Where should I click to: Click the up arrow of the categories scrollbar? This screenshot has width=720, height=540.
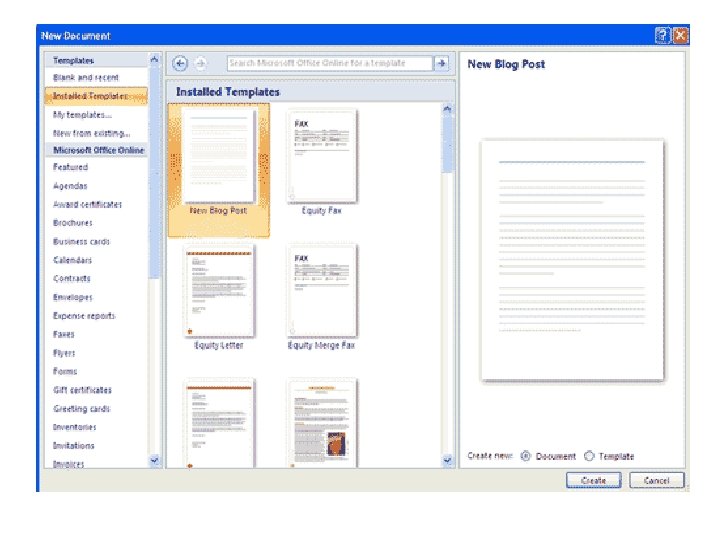[154, 60]
